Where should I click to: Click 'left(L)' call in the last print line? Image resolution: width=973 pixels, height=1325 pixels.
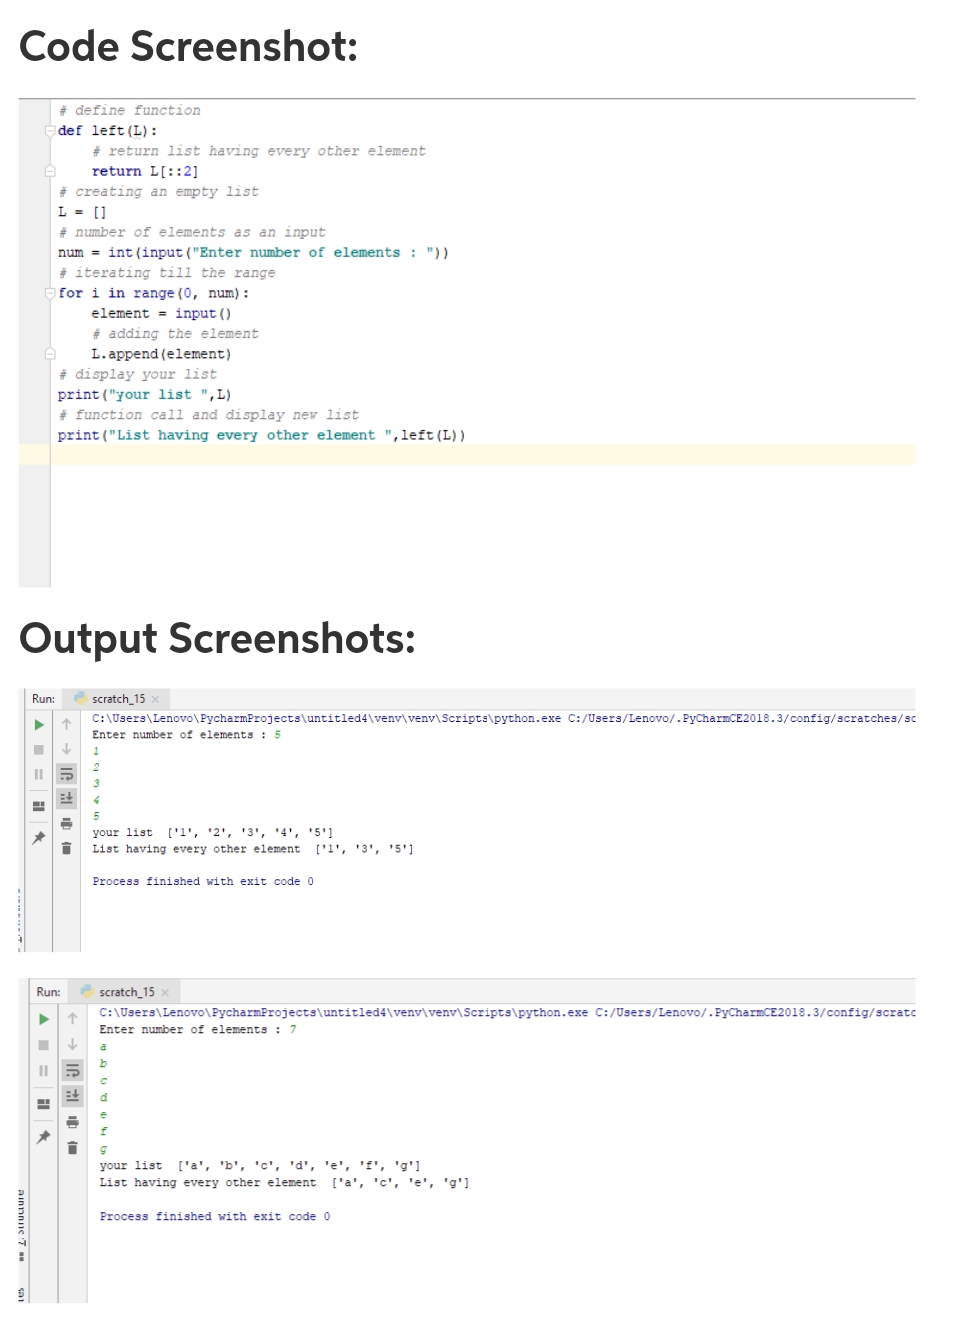(430, 435)
